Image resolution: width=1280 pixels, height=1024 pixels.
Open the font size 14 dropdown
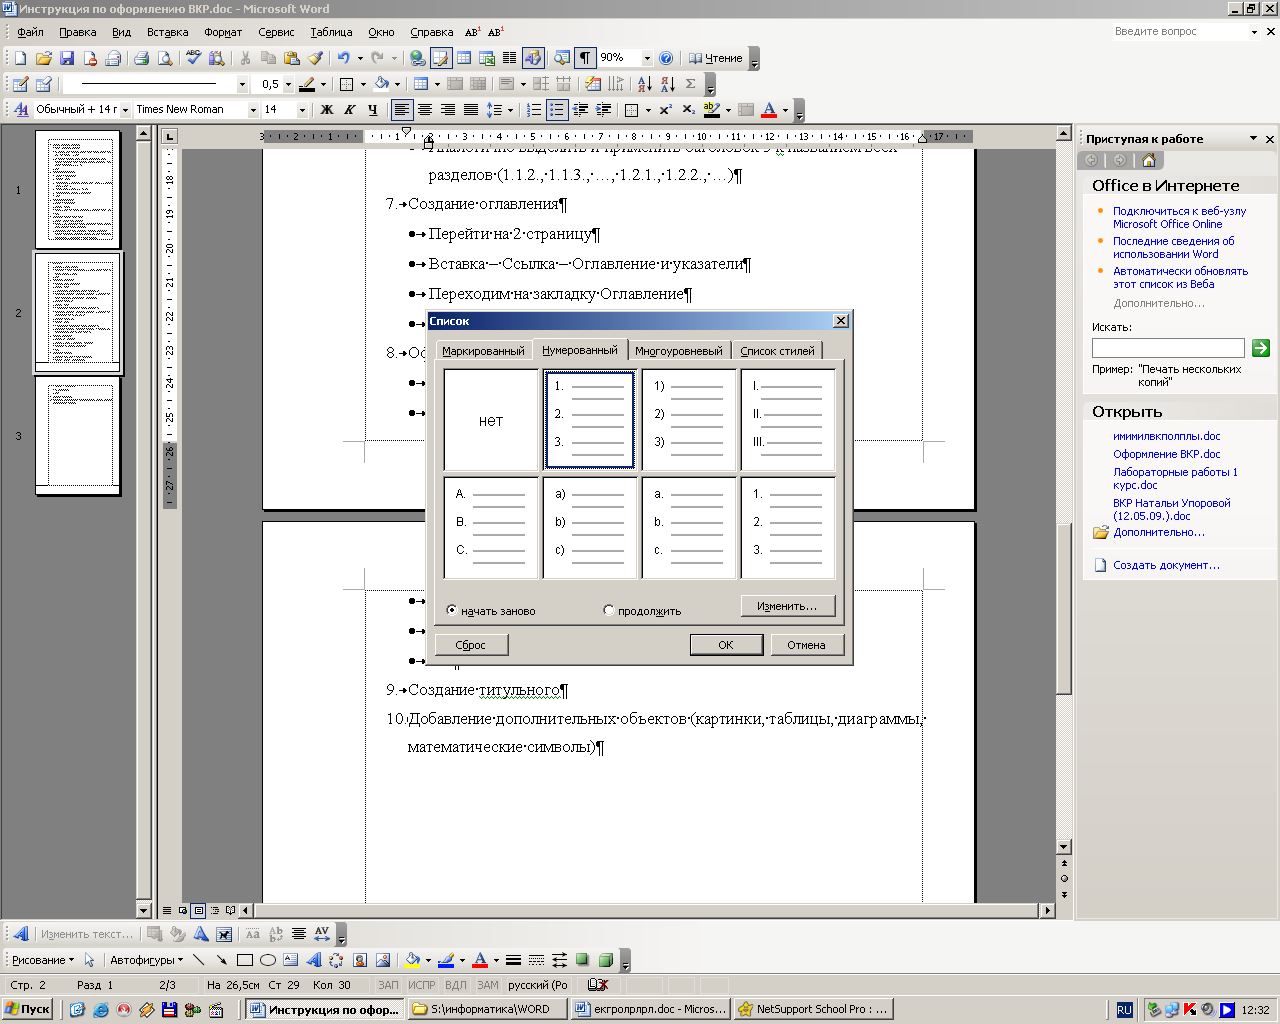302,110
